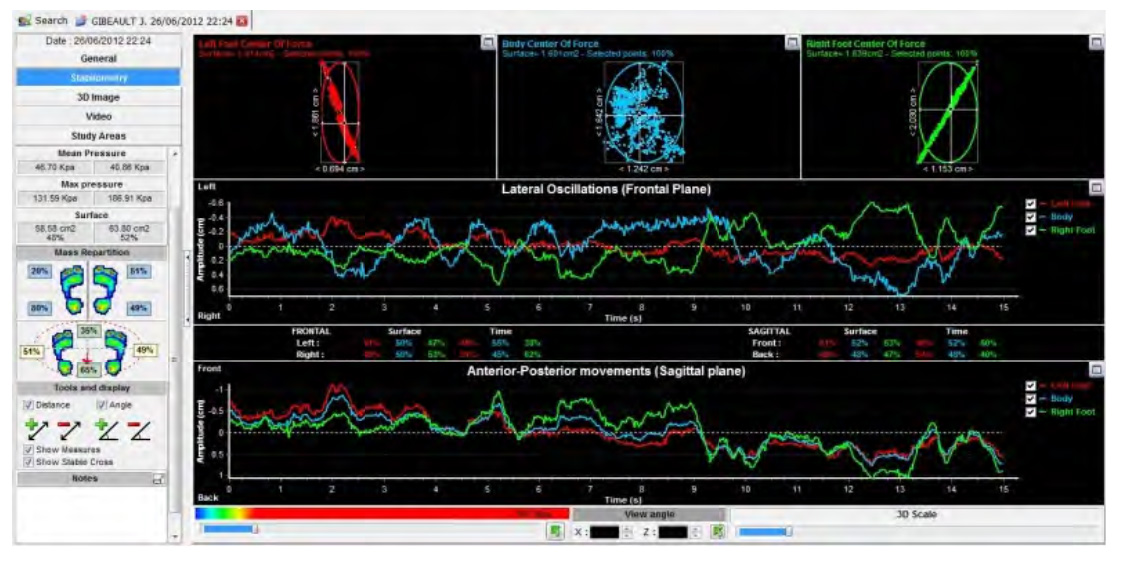
Task: Click the View angle button
Action: click(x=649, y=514)
